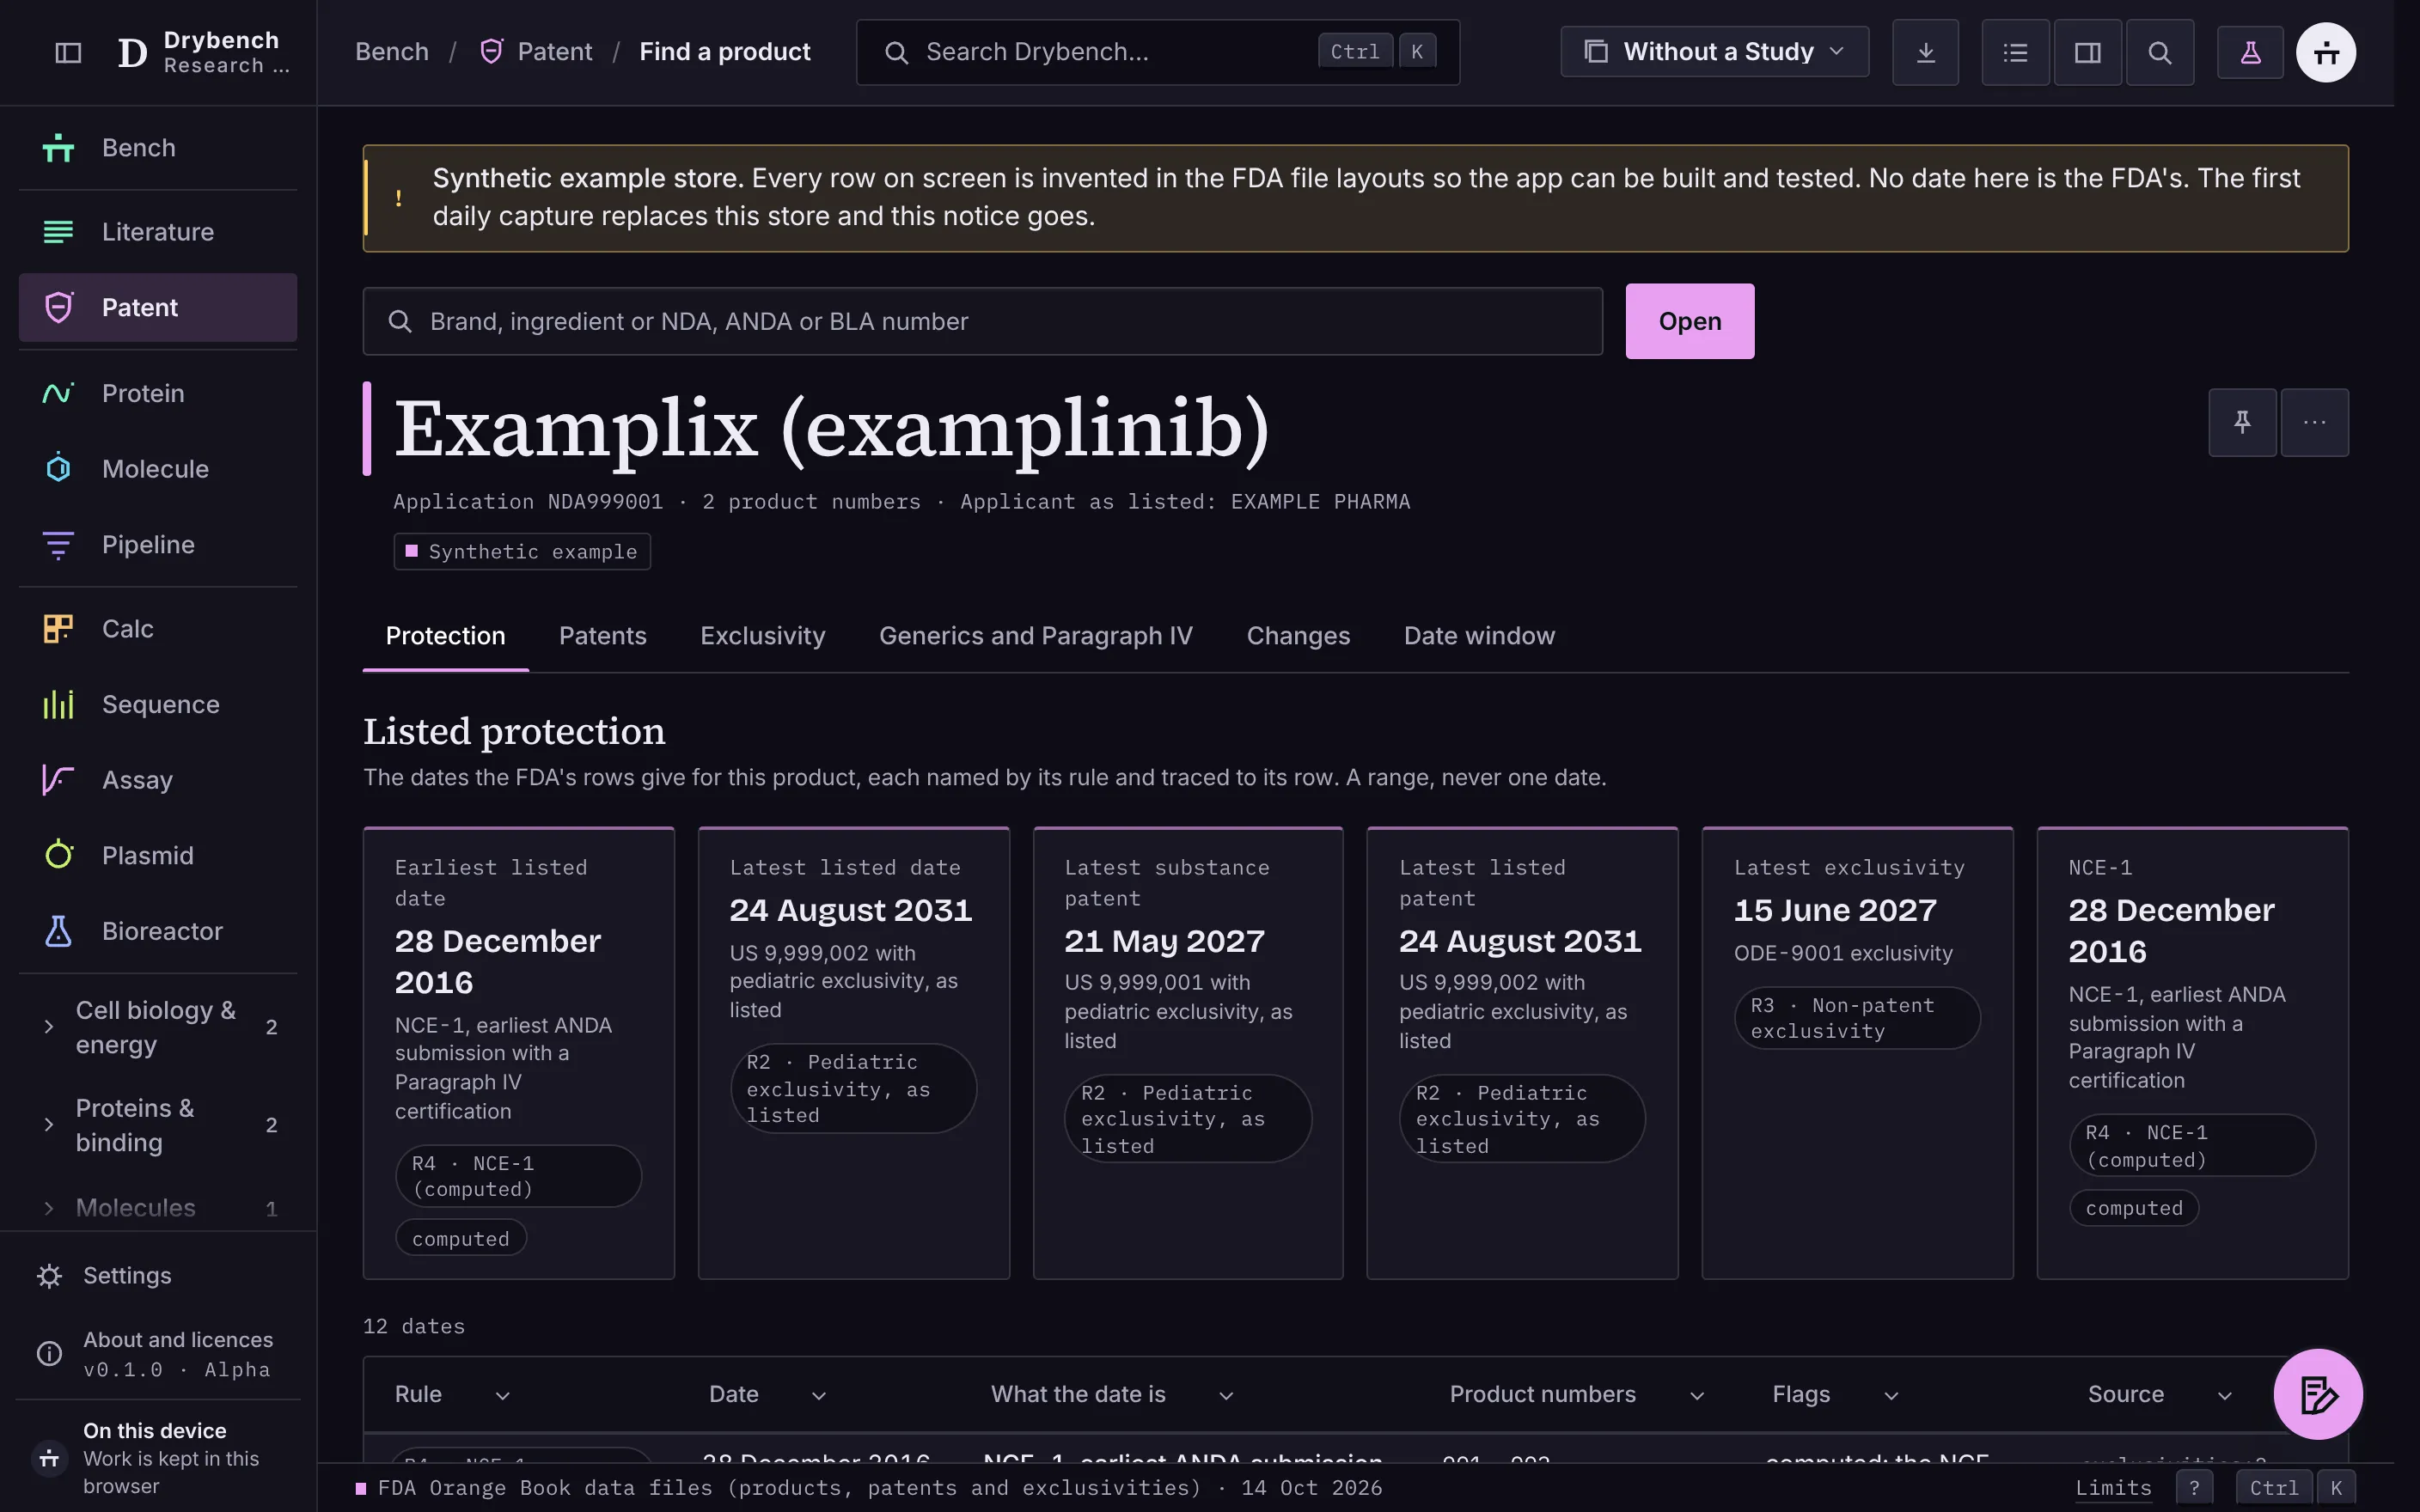
Task: Open the profile avatar button
Action: click(2326, 52)
